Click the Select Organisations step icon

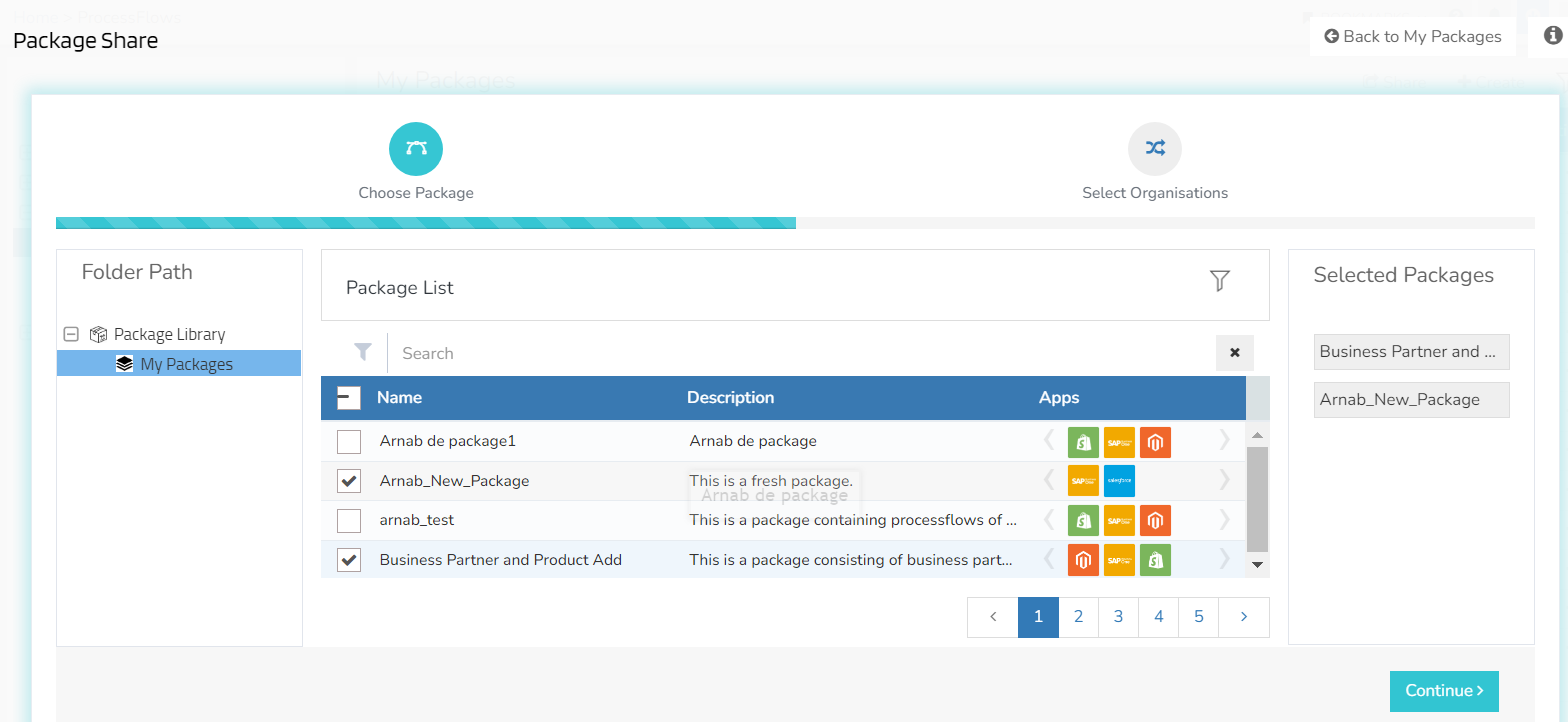pyautogui.click(x=1155, y=149)
